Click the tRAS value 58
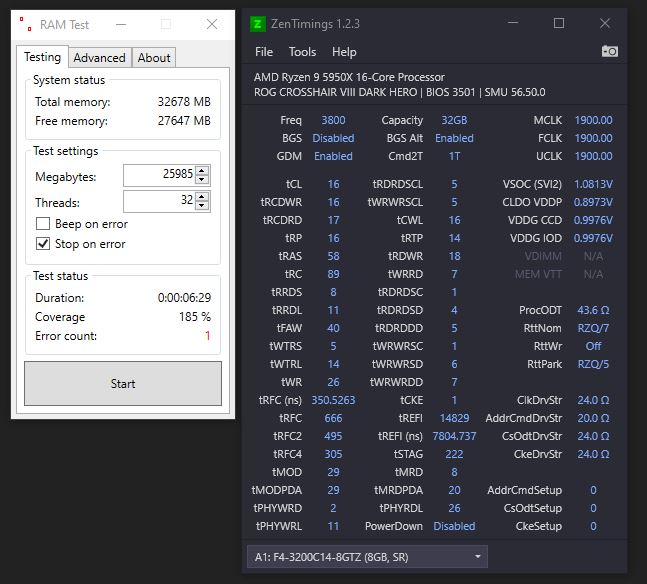This screenshot has width=647, height=584. click(333, 256)
